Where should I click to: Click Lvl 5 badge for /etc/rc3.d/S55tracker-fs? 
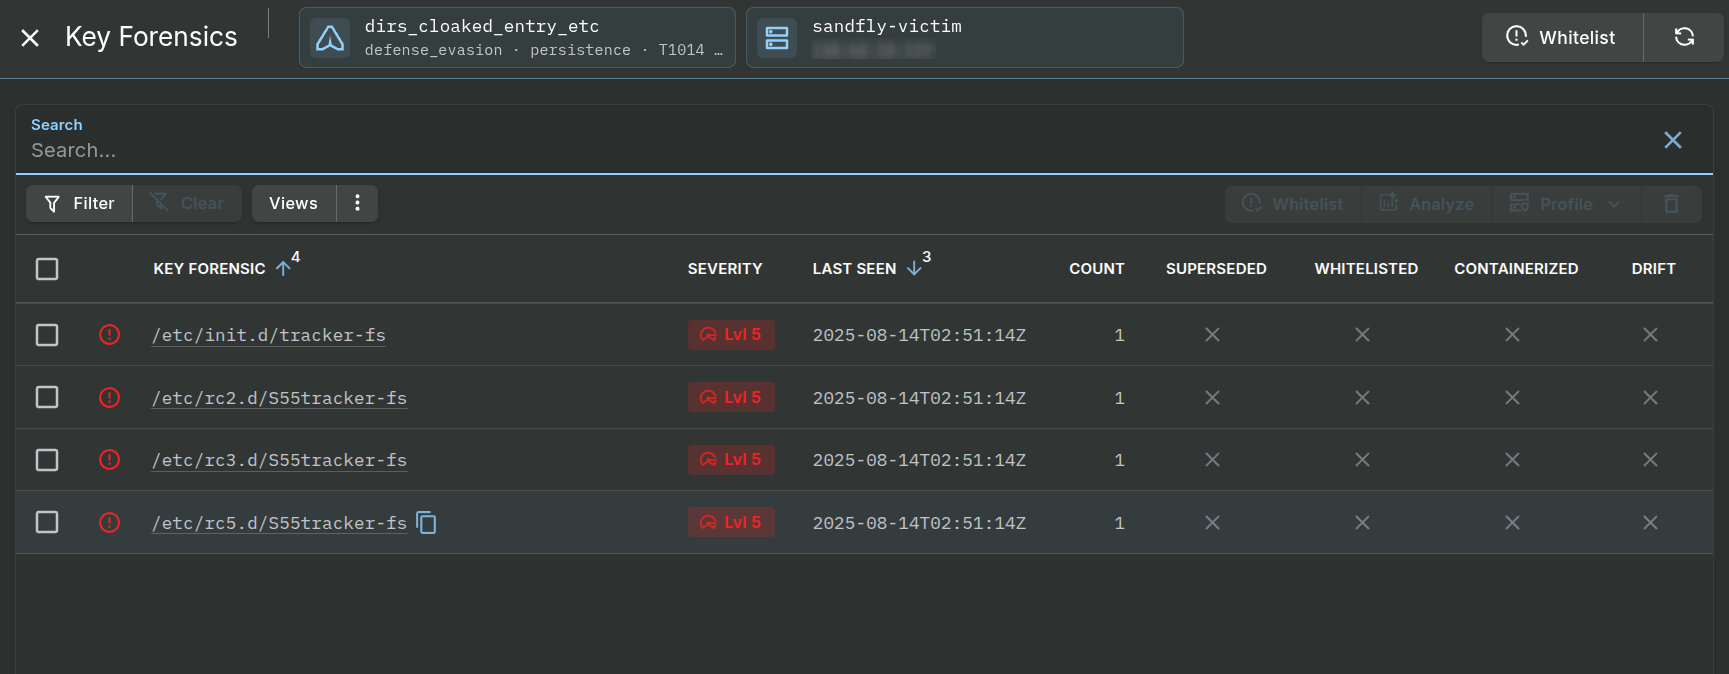tap(731, 460)
